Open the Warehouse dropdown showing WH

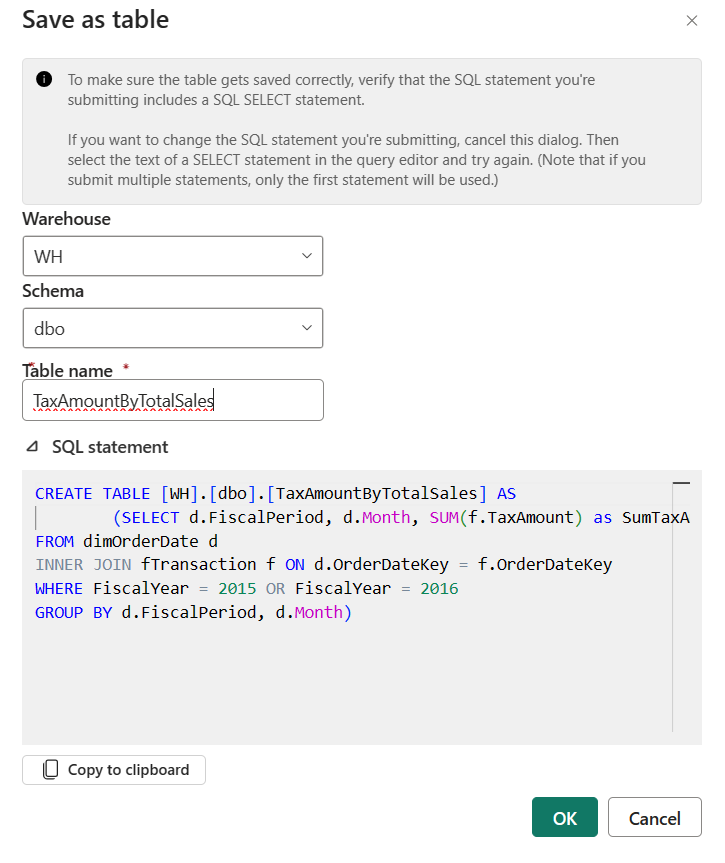pyautogui.click(x=172, y=257)
